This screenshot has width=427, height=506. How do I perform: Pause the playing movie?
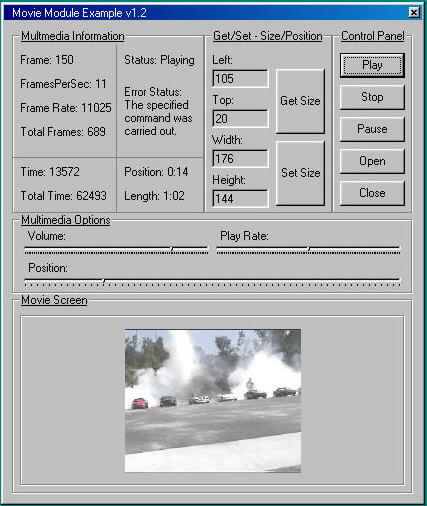coord(372,129)
